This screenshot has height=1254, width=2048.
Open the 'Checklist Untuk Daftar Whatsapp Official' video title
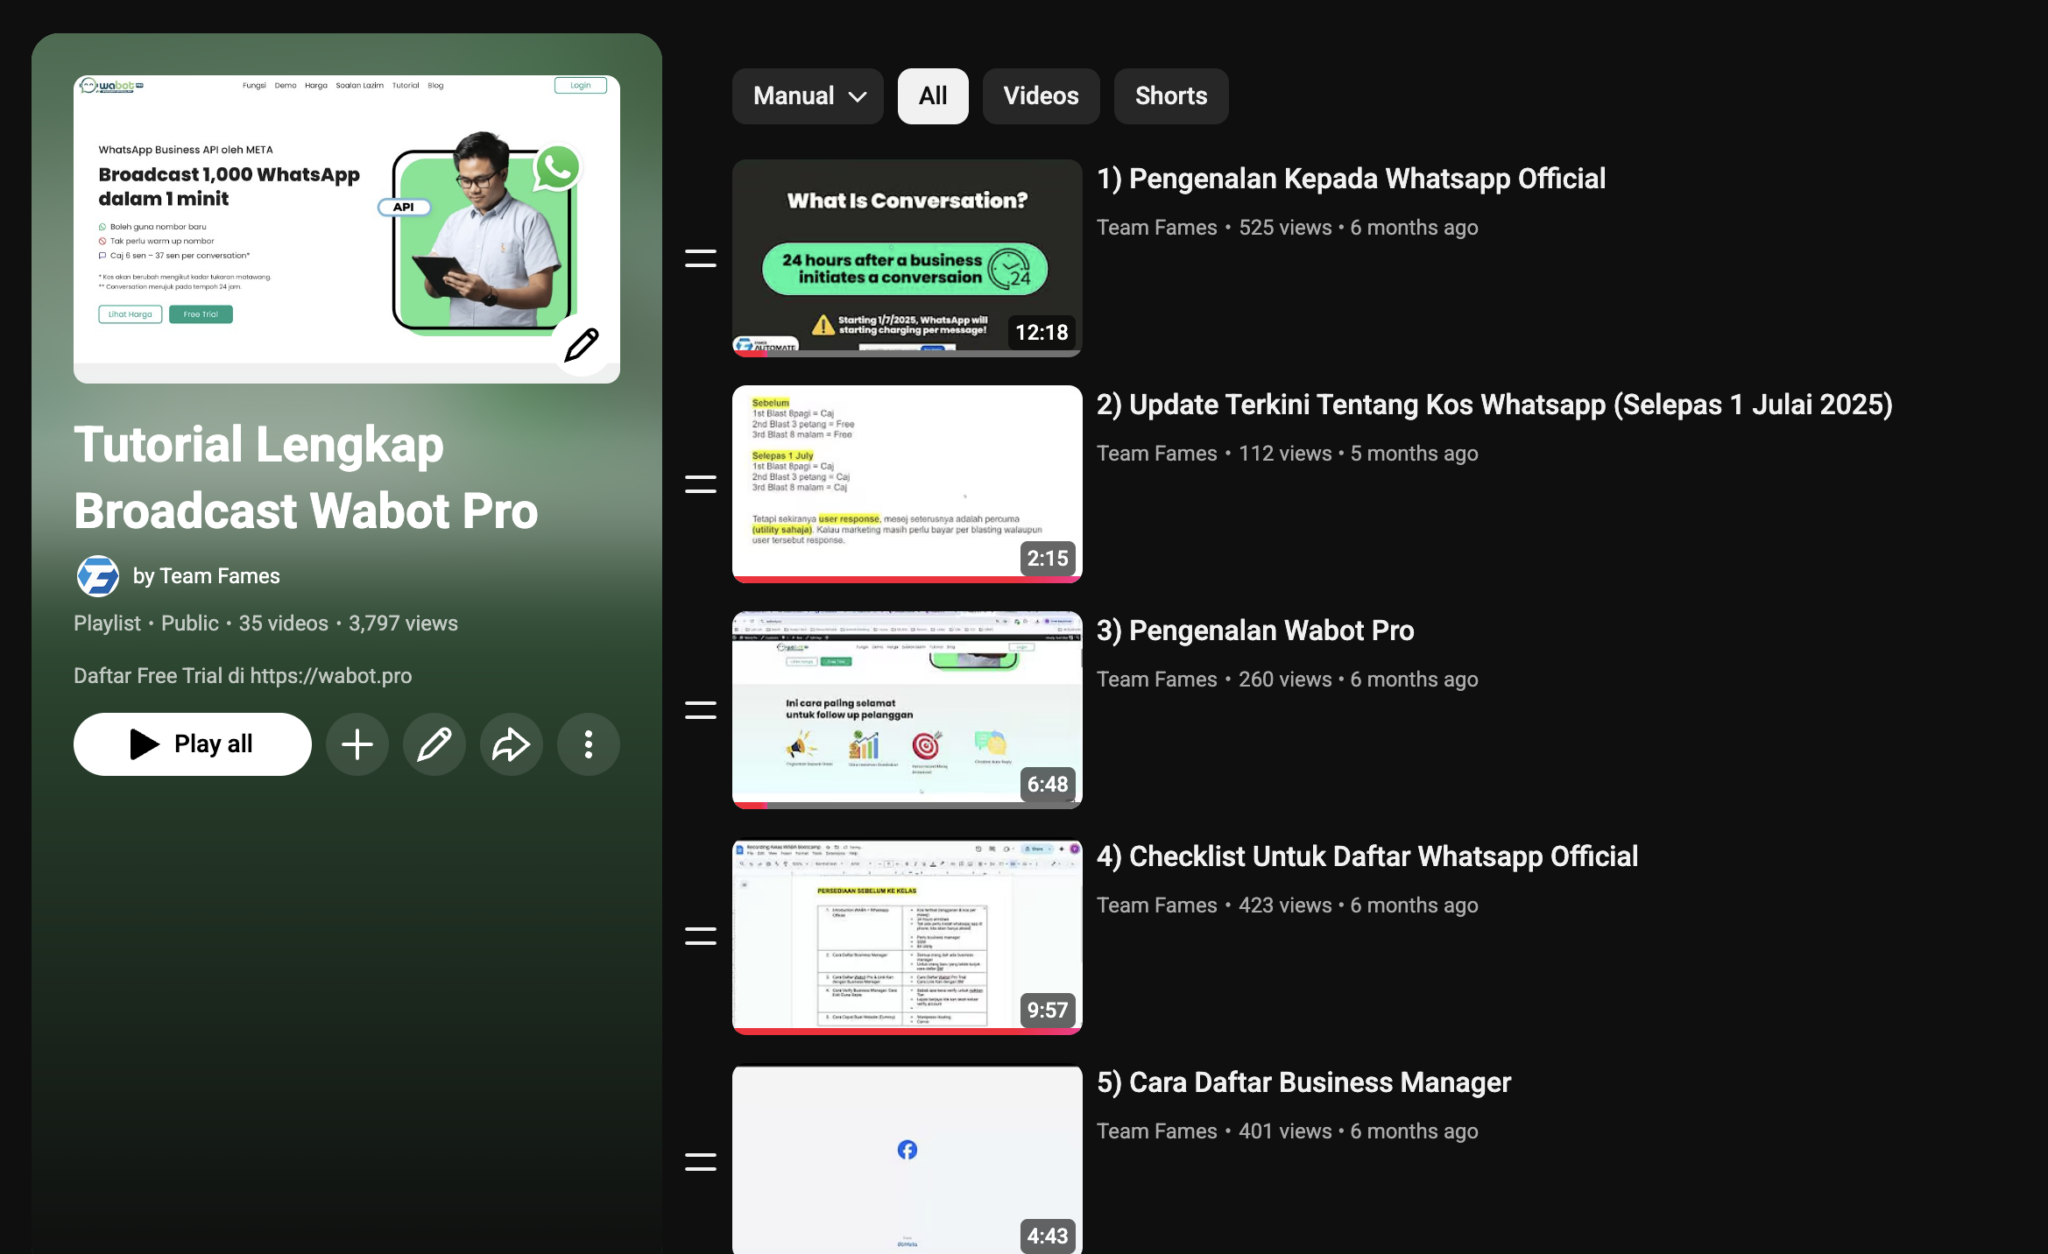[x=1367, y=857]
